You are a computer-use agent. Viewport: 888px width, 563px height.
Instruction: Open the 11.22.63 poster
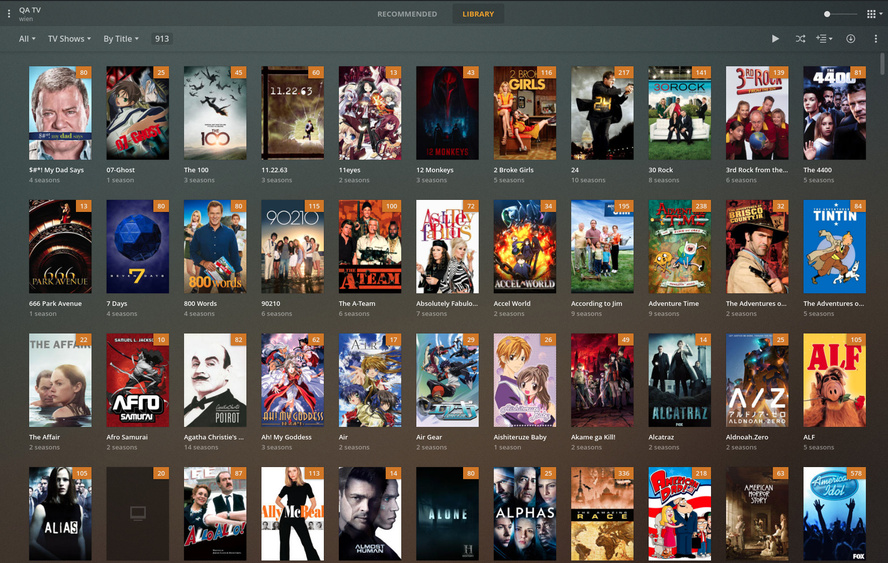coord(292,113)
